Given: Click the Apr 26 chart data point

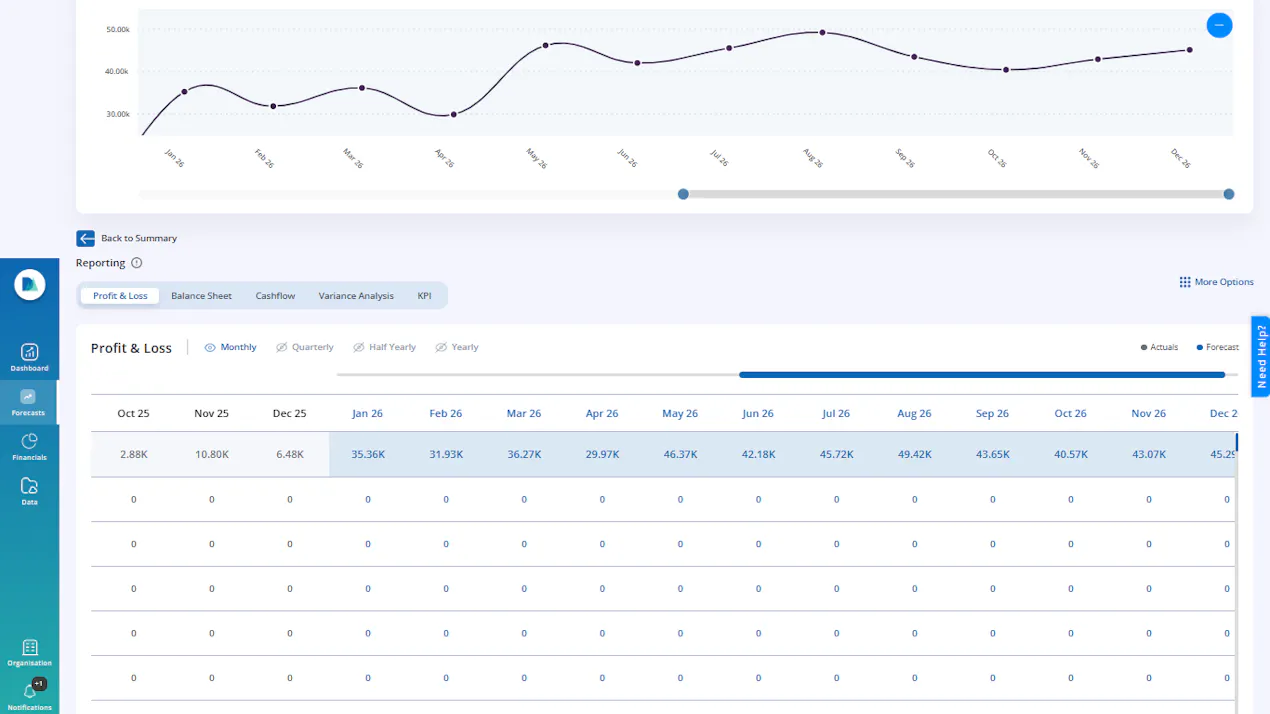Looking at the screenshot, I should pyautogui.click(x=454, y=115).
